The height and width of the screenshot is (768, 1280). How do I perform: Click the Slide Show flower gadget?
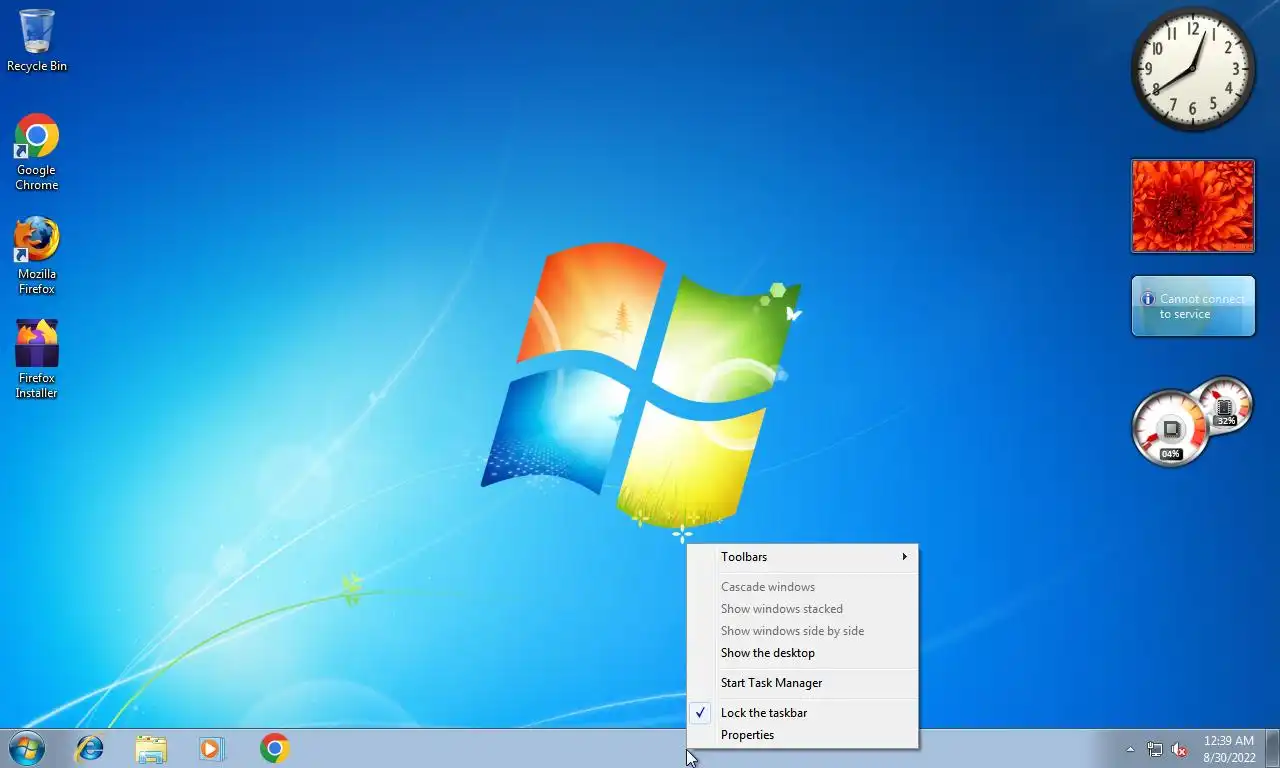click(x=1193, y=206)
